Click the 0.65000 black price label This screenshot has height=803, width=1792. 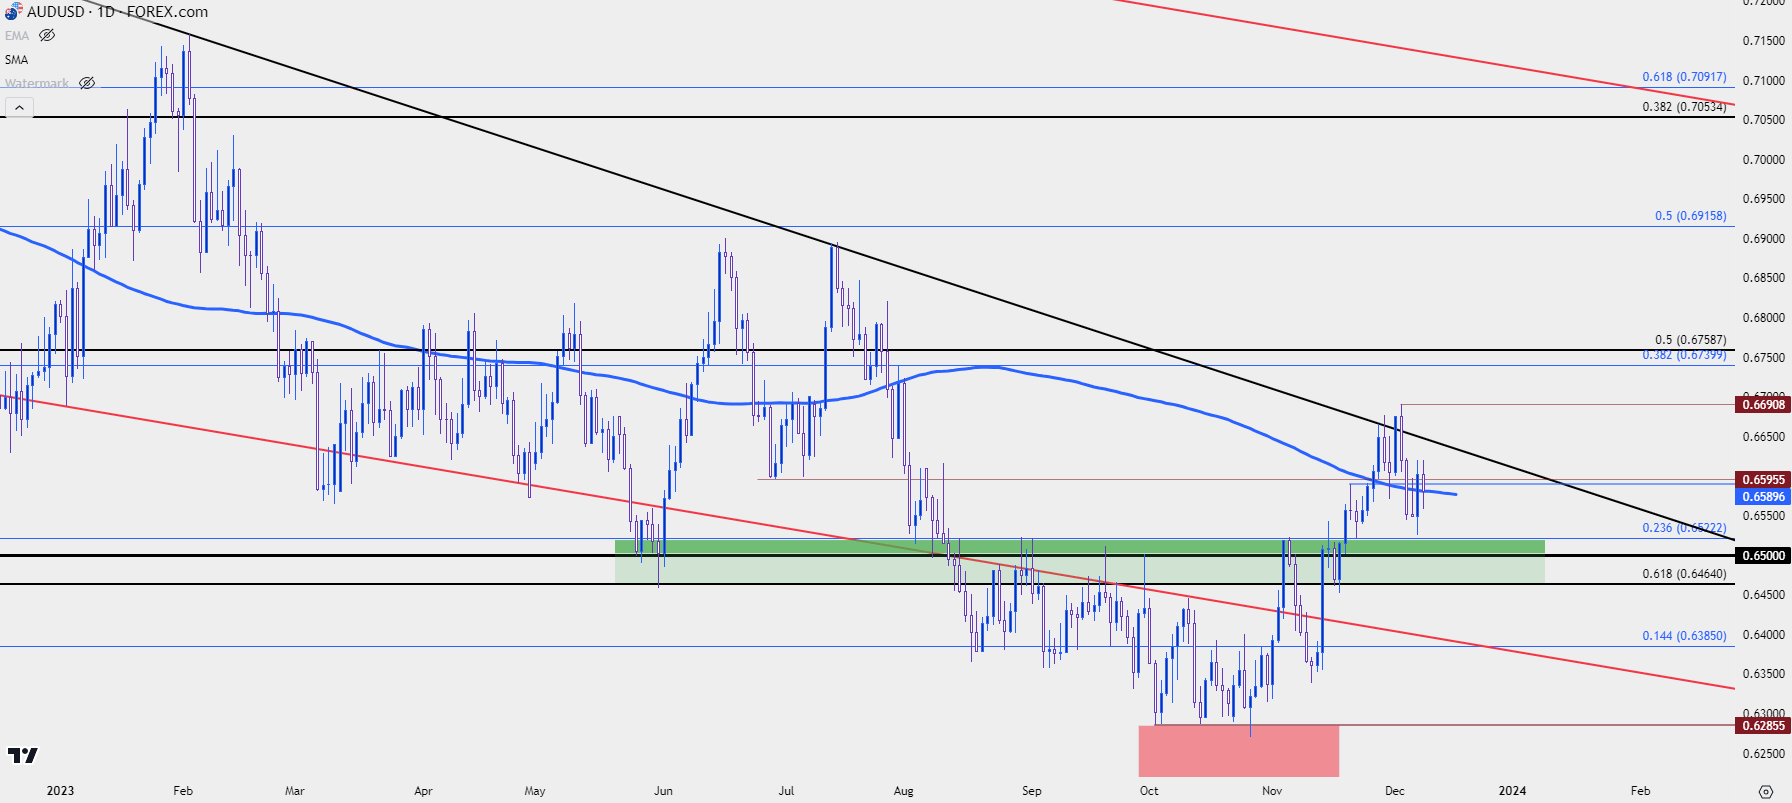1763,555
